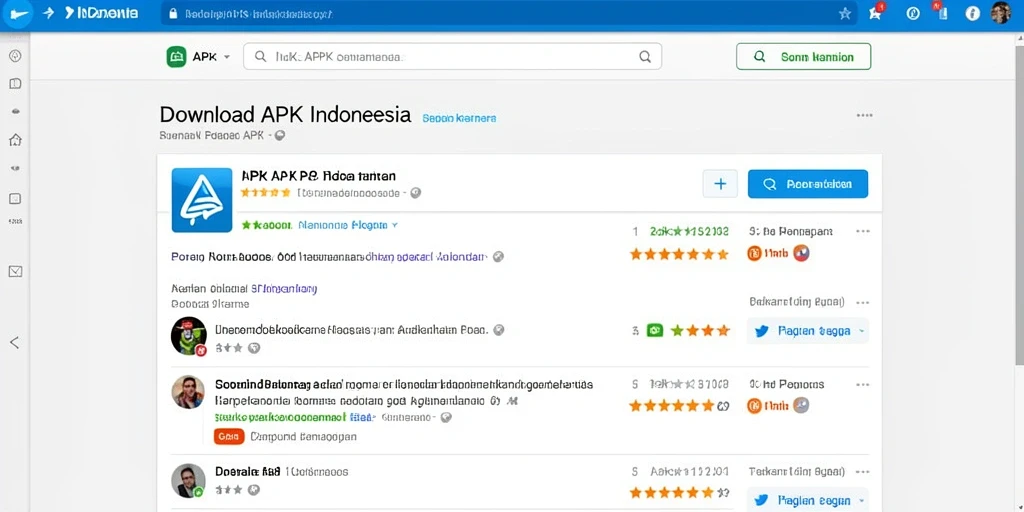This screenshot has height=512, width=1024.
Task: Click the orange circle icon in the Pooions row
Action: 754,406
